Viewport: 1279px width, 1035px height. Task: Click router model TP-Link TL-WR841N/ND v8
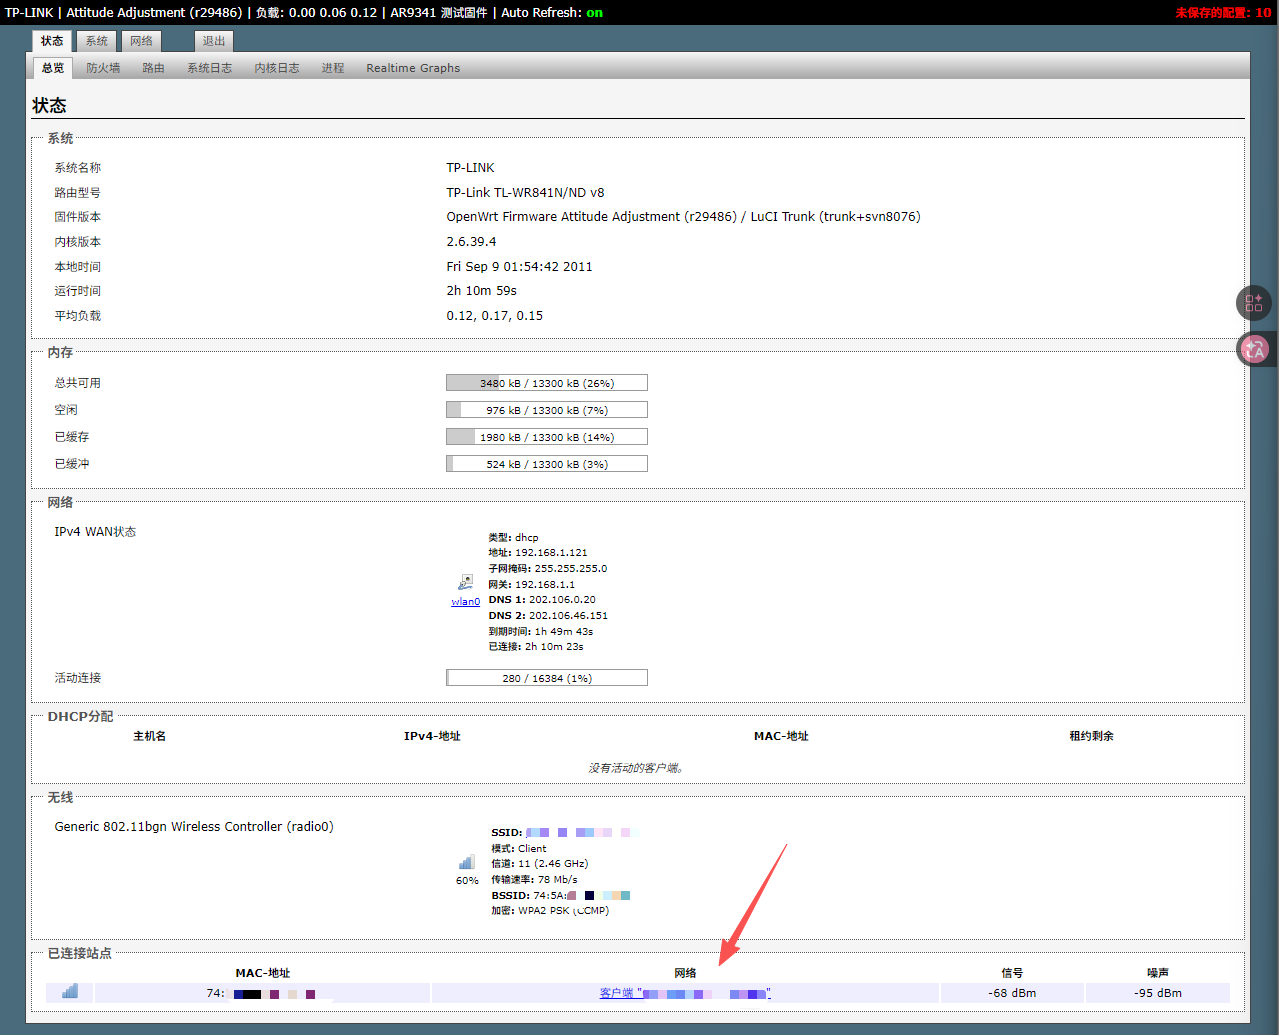(525, 193)
